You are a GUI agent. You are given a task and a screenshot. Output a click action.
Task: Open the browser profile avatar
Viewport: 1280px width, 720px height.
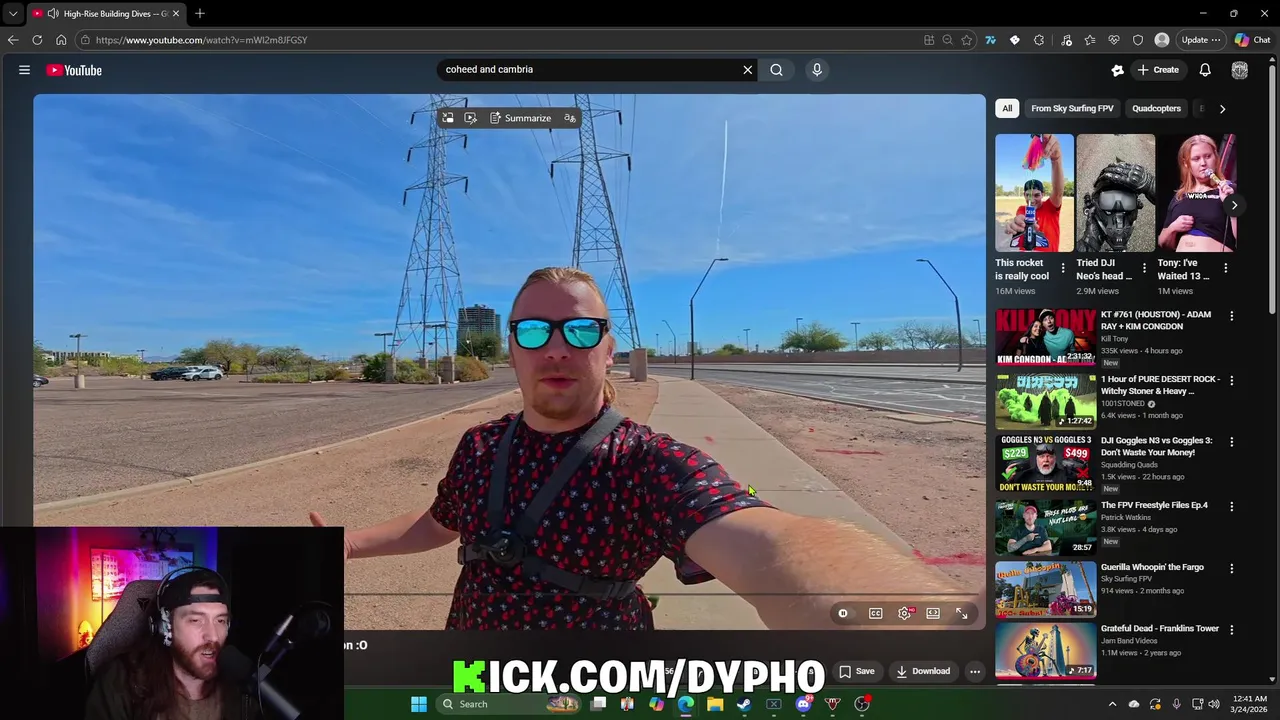[x=1162, y=40]
